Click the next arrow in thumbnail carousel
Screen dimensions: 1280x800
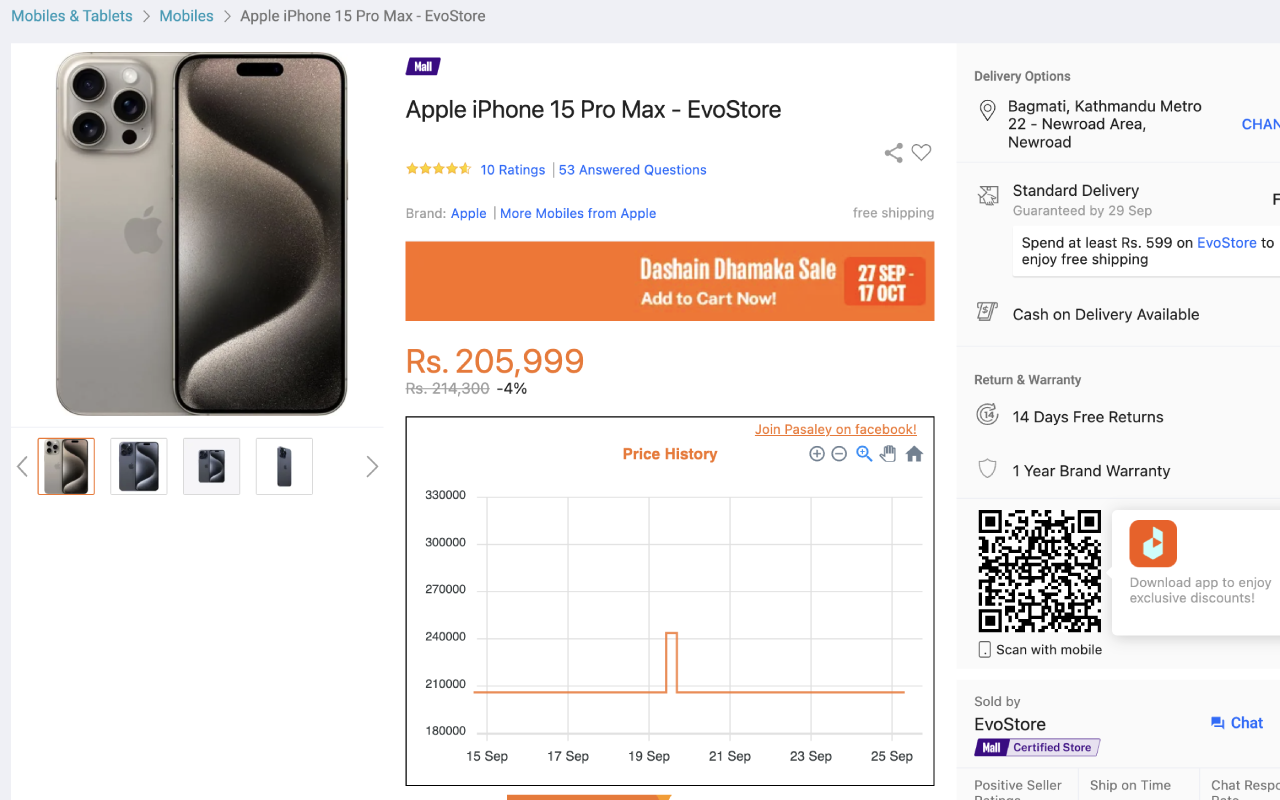pyautogui.click(x=372, y=466)
